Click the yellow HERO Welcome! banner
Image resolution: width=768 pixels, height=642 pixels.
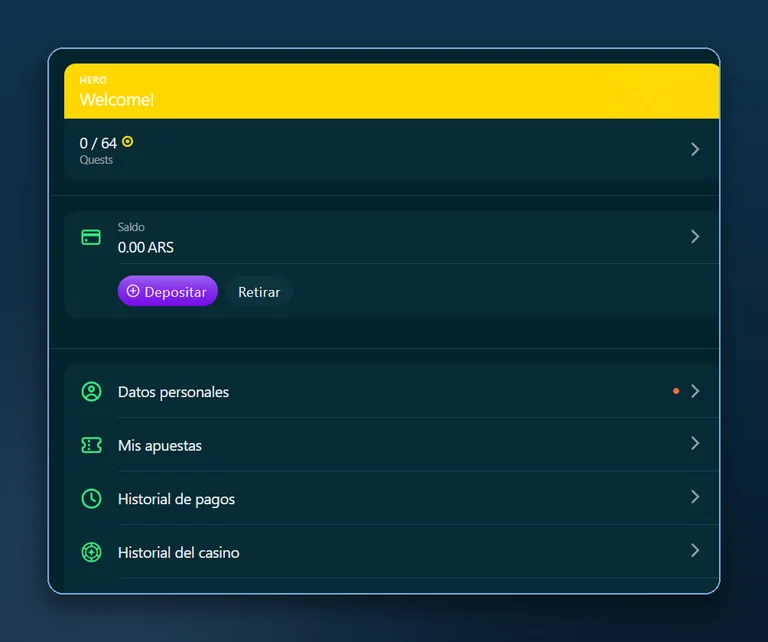point(392,91)
